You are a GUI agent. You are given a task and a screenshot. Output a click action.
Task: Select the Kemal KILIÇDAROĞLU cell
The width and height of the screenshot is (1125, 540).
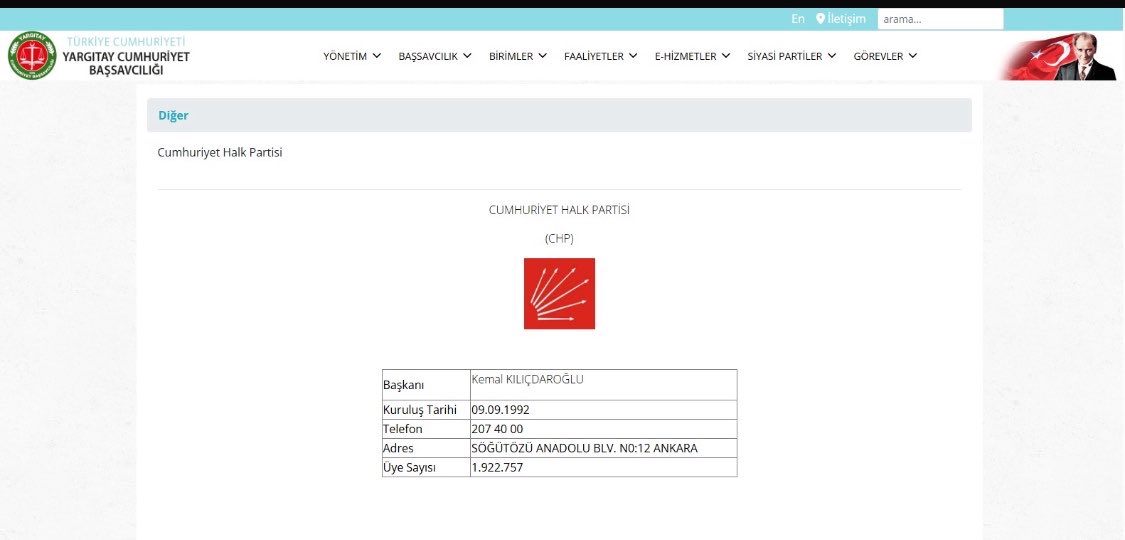[603, 385]
